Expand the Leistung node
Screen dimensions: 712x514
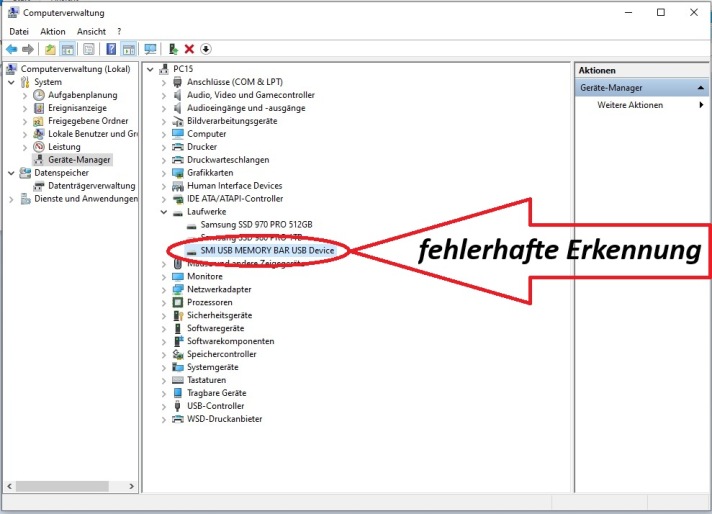click(25, 147)
